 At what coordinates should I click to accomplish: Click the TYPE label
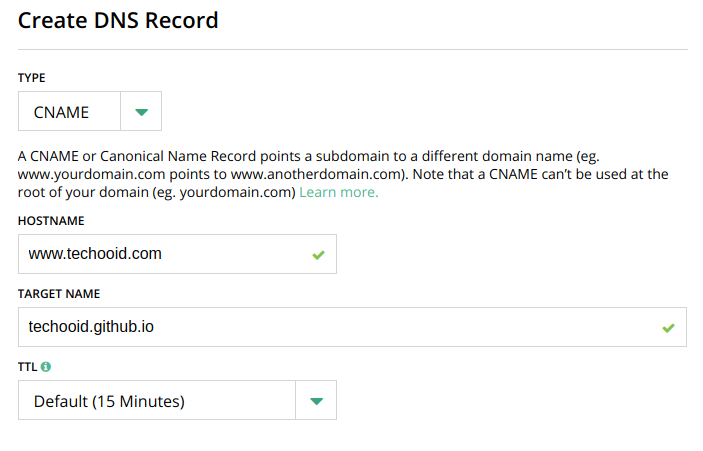32,78
